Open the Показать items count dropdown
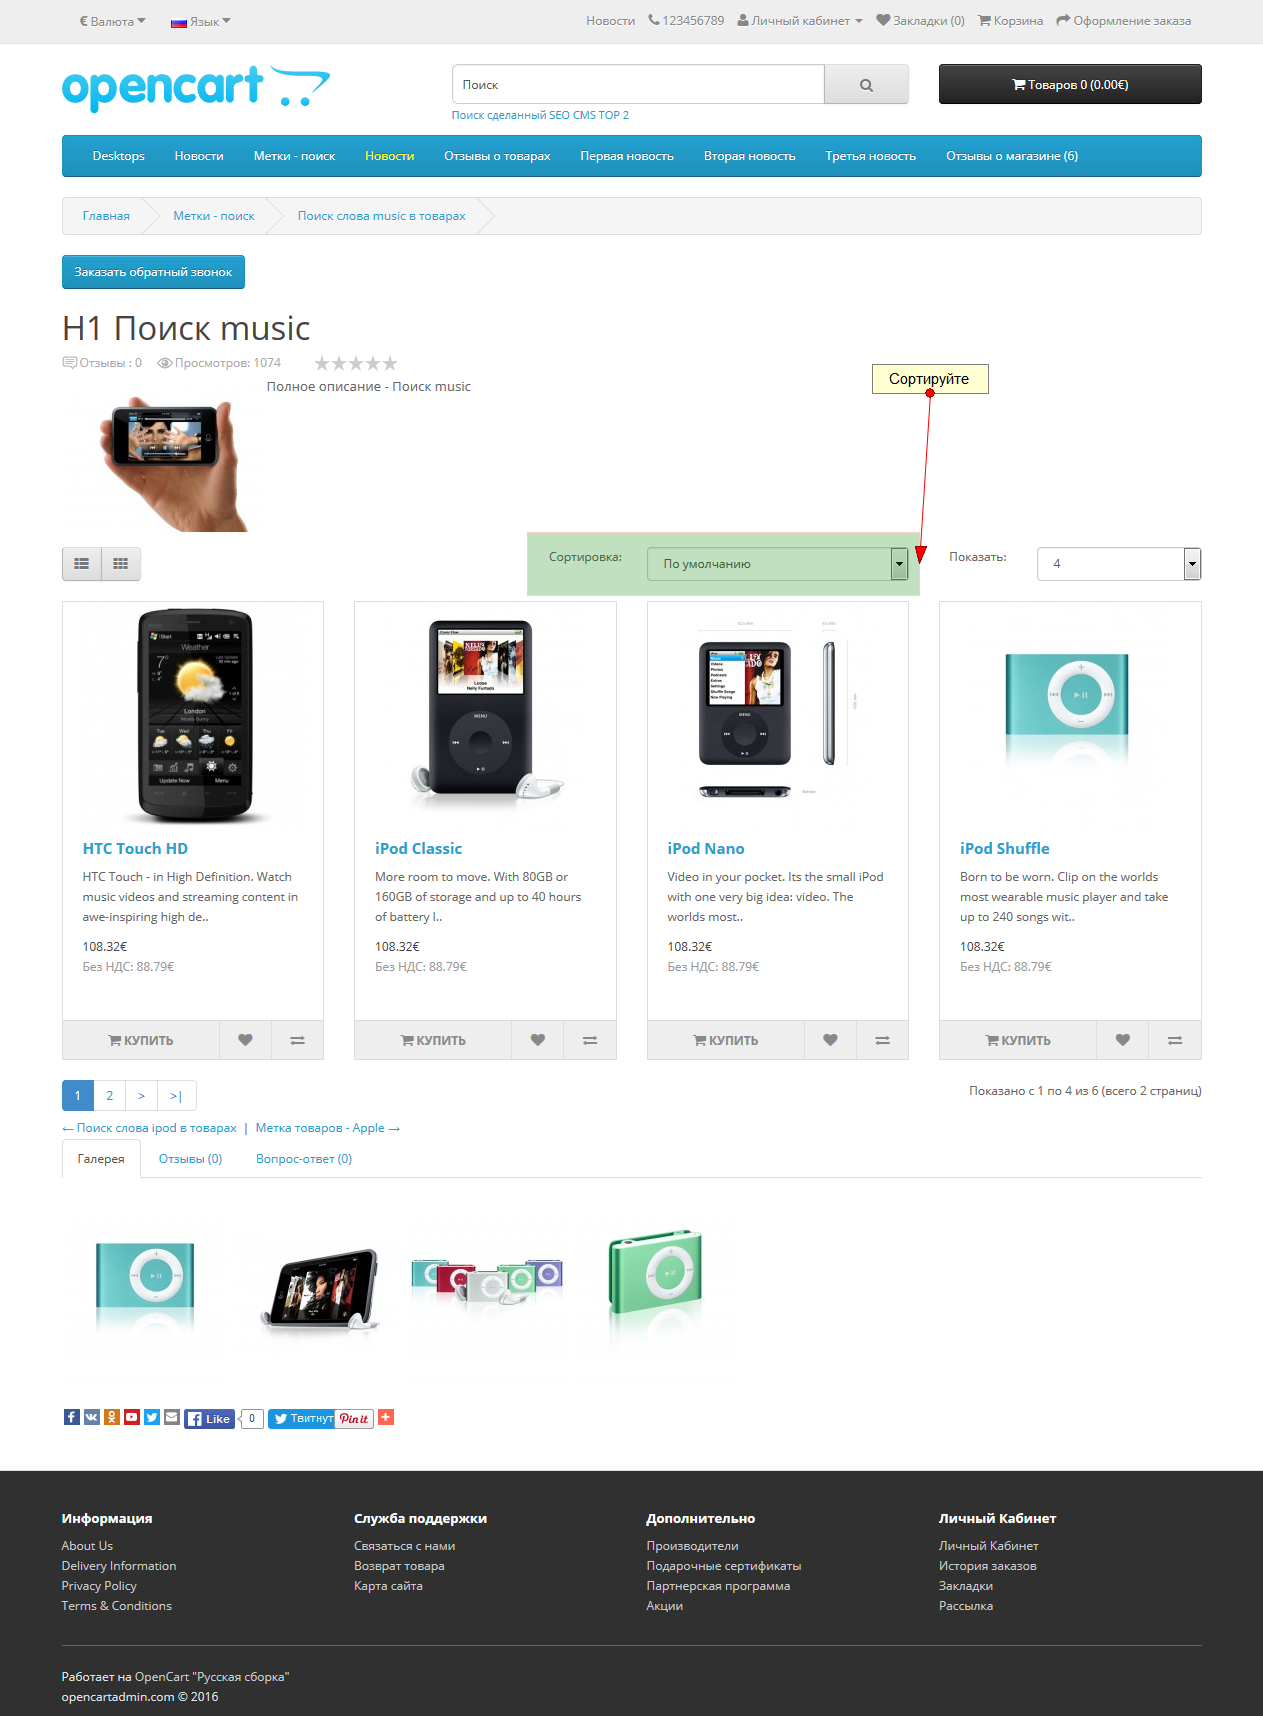This screenshot has height=1716, width=1263. (1119, 564)
